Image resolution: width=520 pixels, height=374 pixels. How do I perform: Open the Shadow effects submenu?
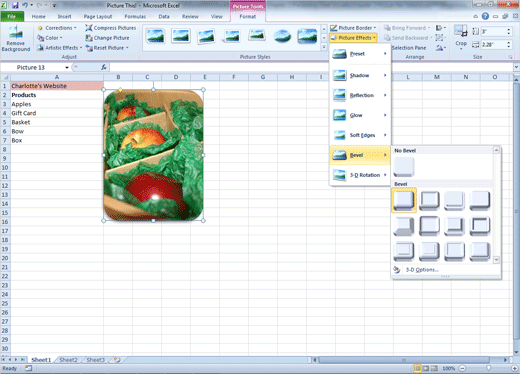tap(360, 75)
